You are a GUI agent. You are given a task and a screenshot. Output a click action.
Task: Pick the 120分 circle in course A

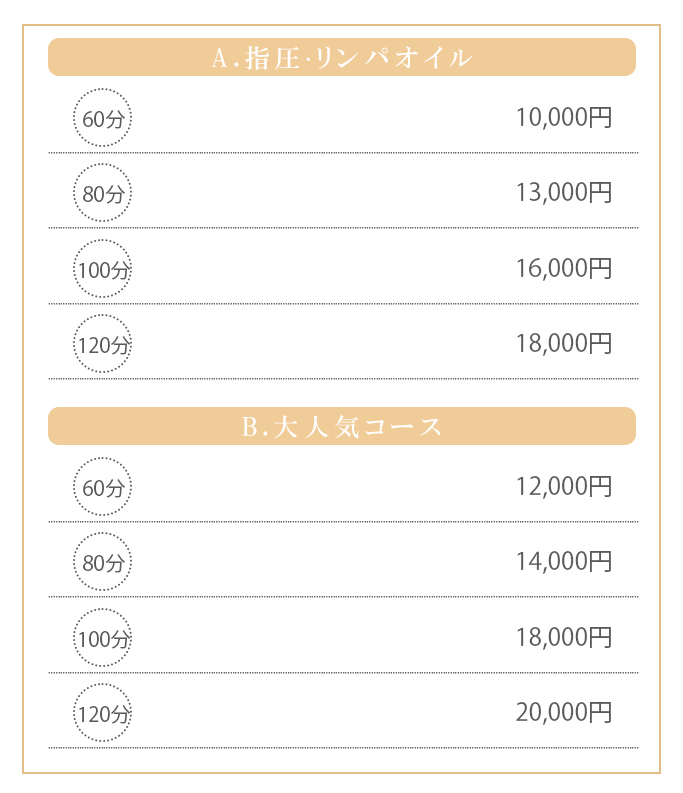(102, 344)
